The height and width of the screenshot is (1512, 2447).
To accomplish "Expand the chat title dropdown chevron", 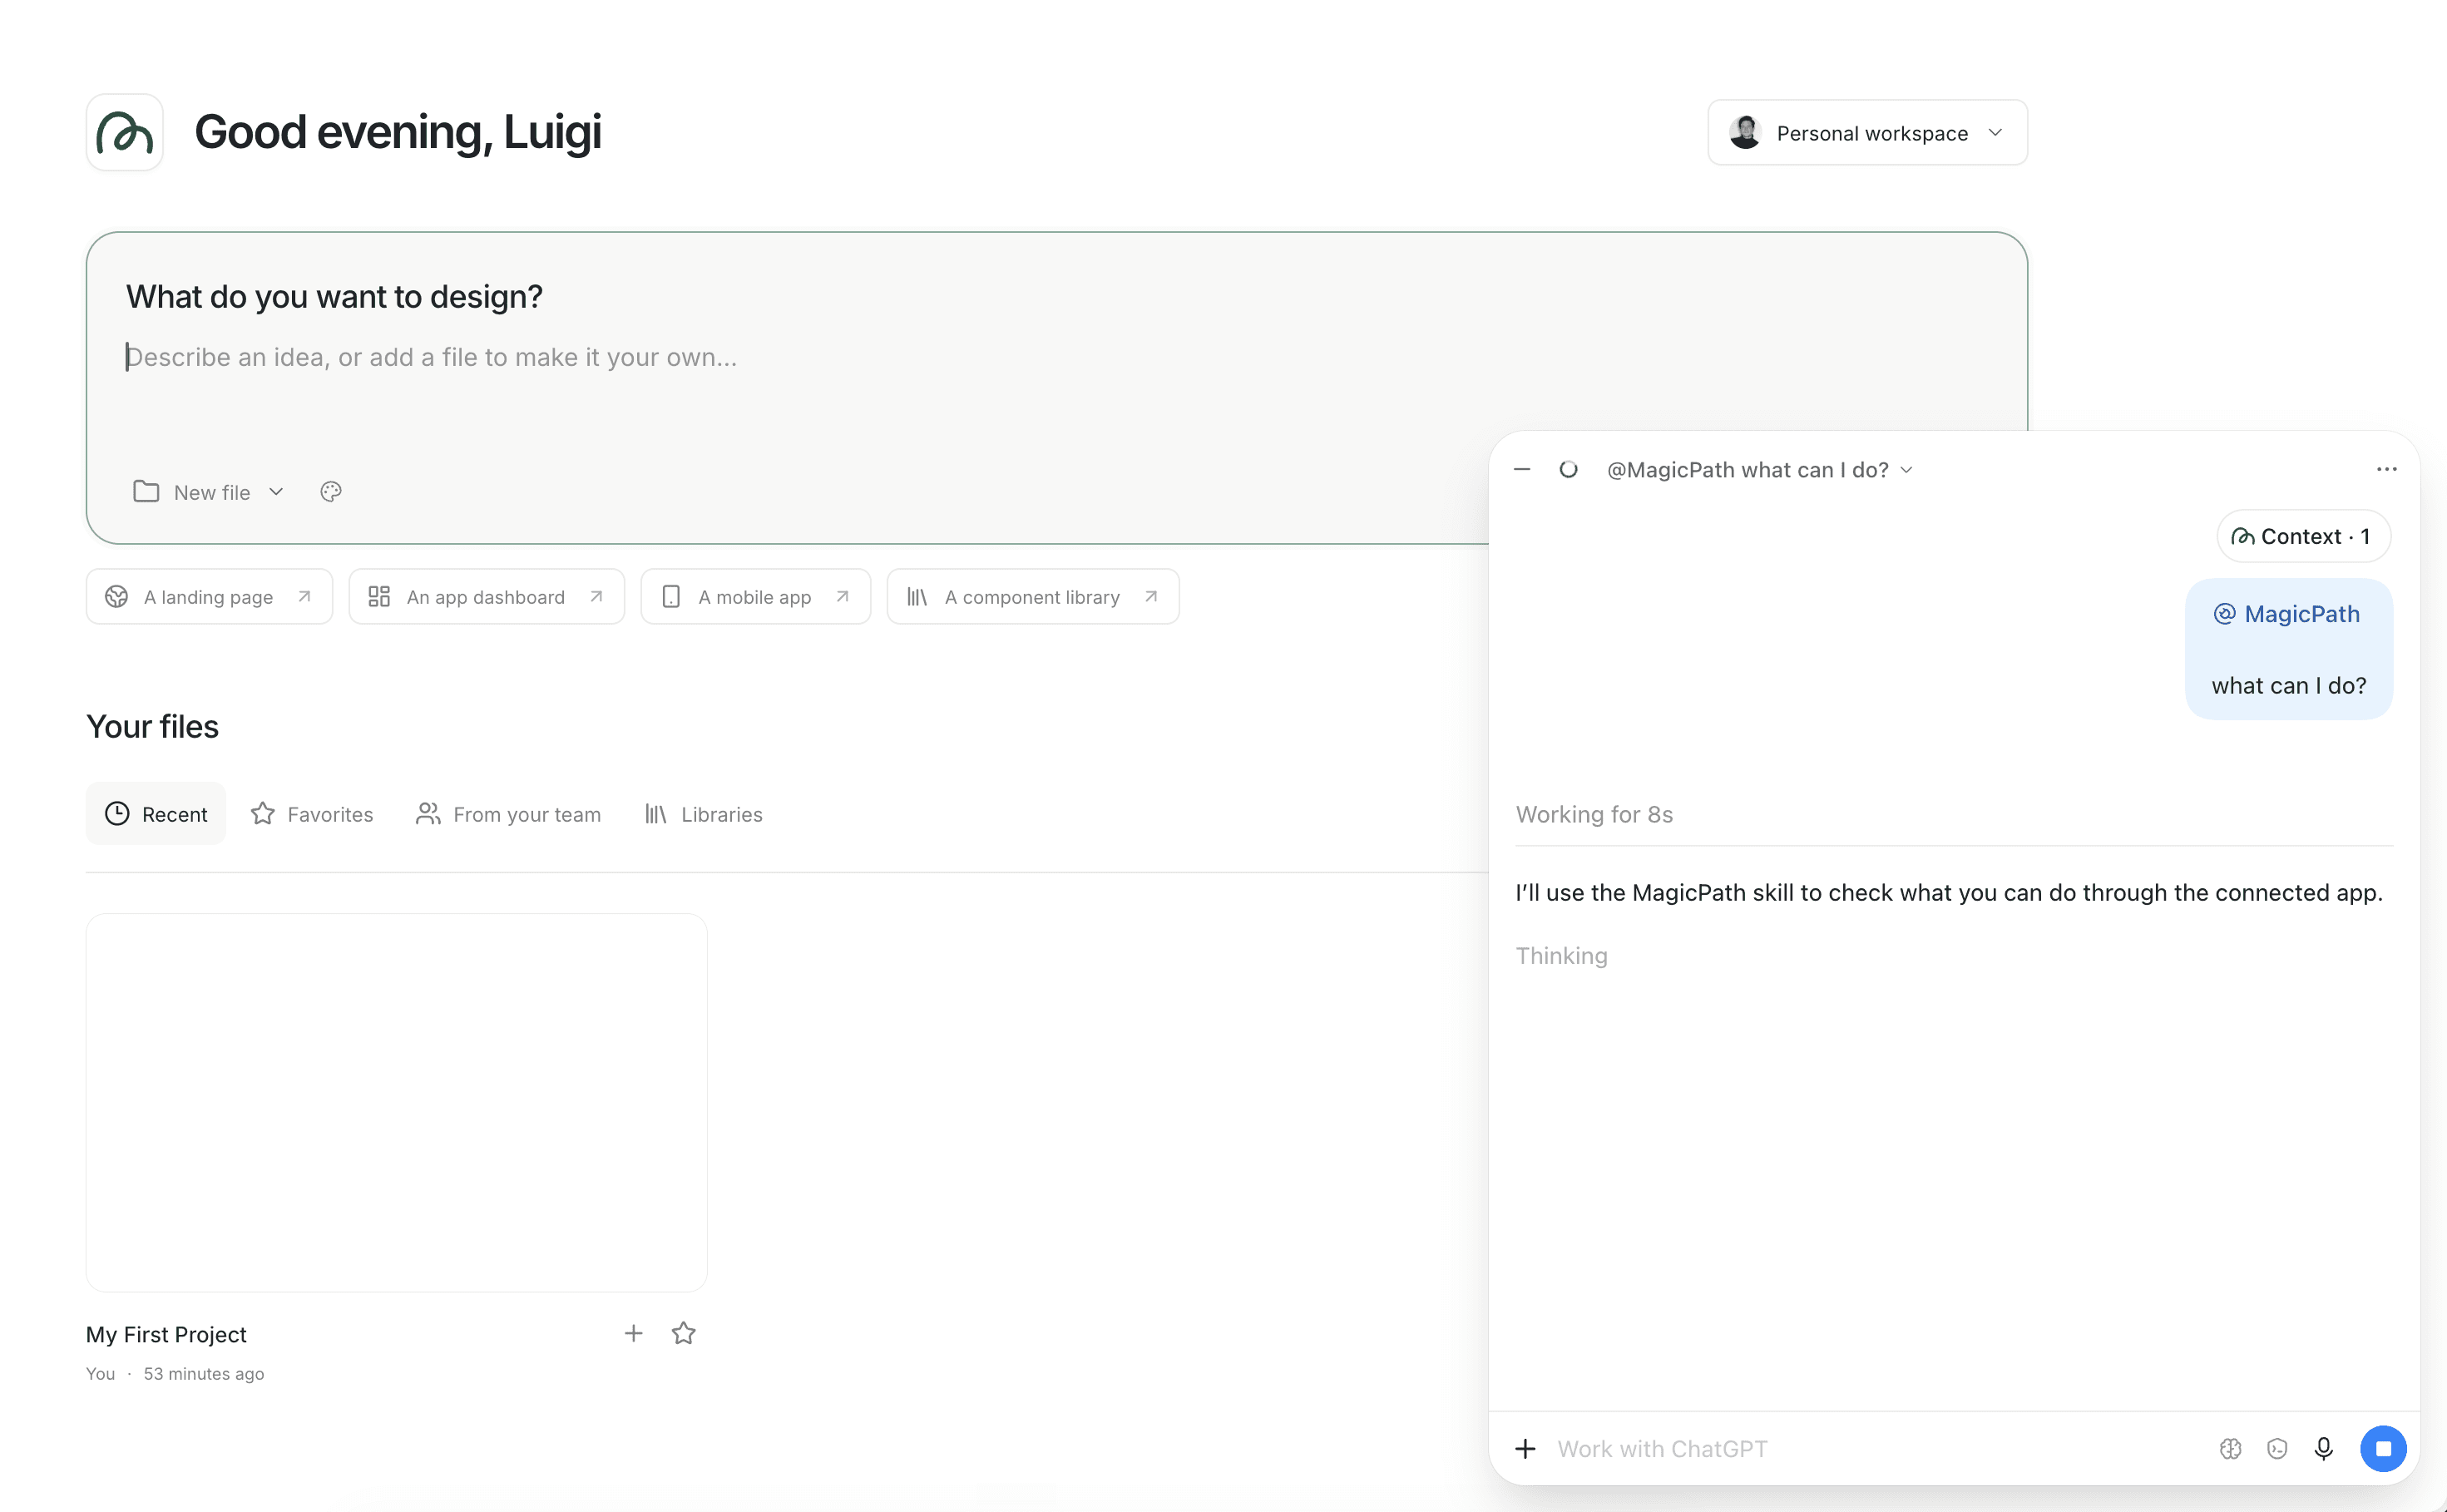I will coord(1906,470).
